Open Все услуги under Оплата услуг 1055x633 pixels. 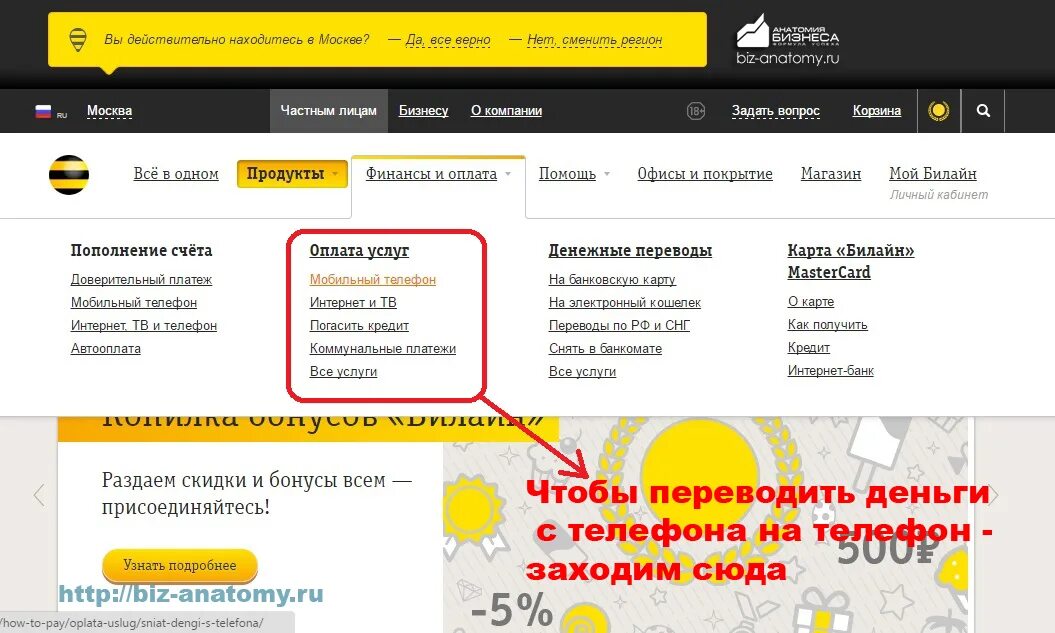tap(343, 371)
